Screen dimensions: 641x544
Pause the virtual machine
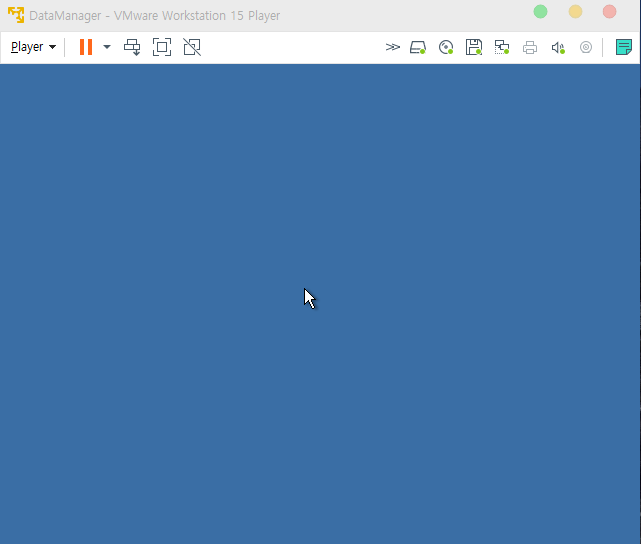(86, 47)
